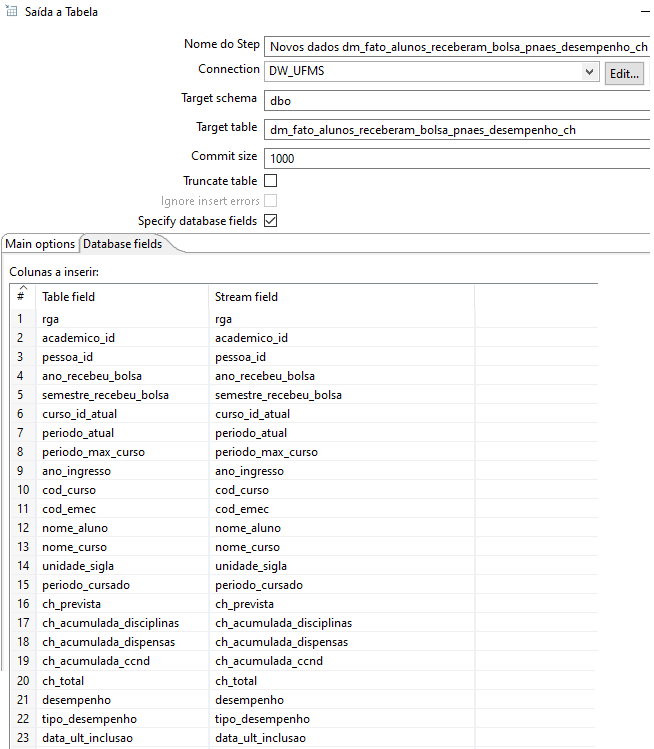The width and height of the screenshot is (654, 749).
Task: Click the Commit size field with 1000
Action: pos(457,158)
